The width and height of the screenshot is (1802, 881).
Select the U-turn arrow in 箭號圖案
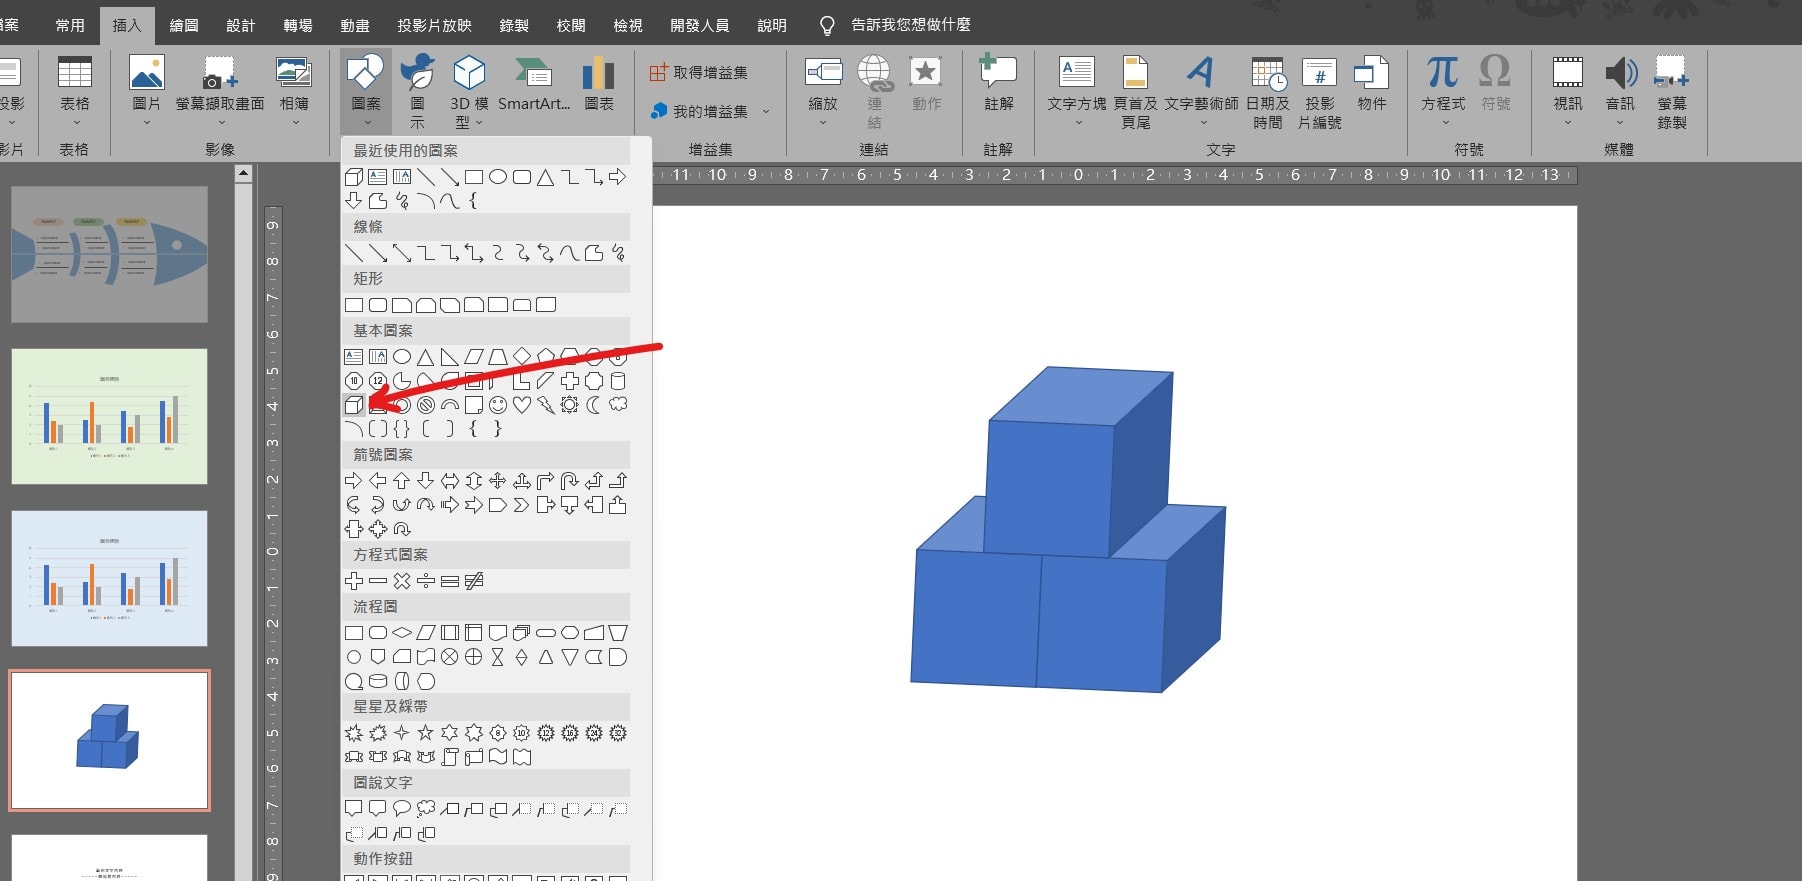tap(570, 481)
